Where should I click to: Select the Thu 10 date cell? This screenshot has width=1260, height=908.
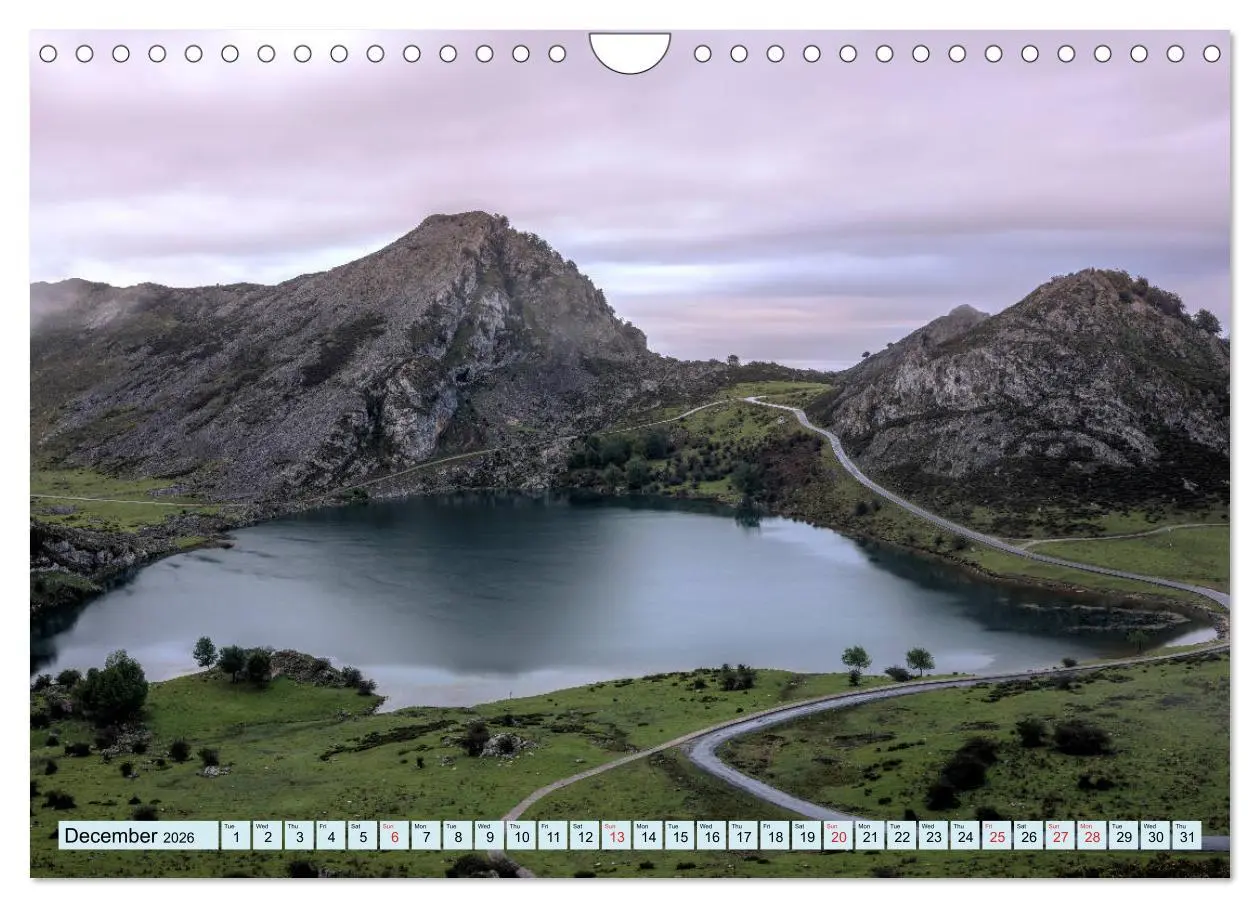point(521,836)
